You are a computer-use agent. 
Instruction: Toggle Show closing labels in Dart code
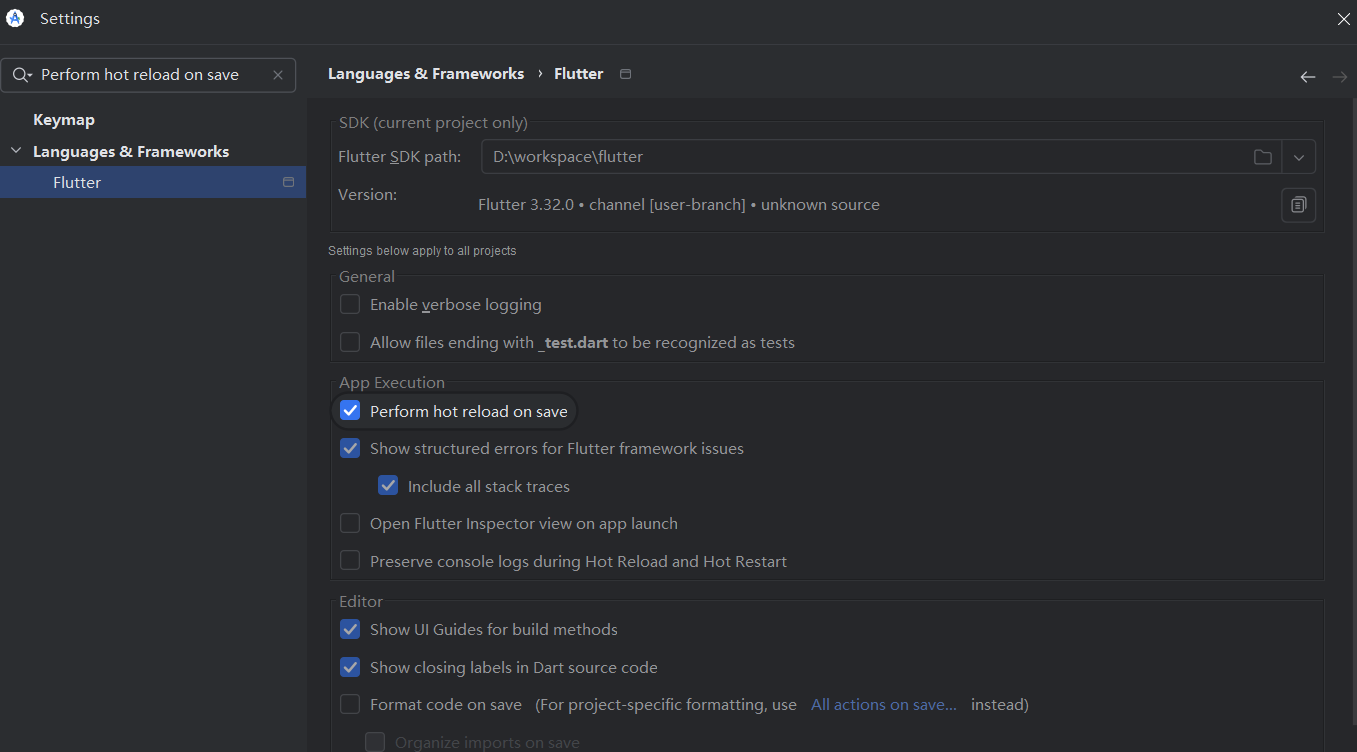350,667
